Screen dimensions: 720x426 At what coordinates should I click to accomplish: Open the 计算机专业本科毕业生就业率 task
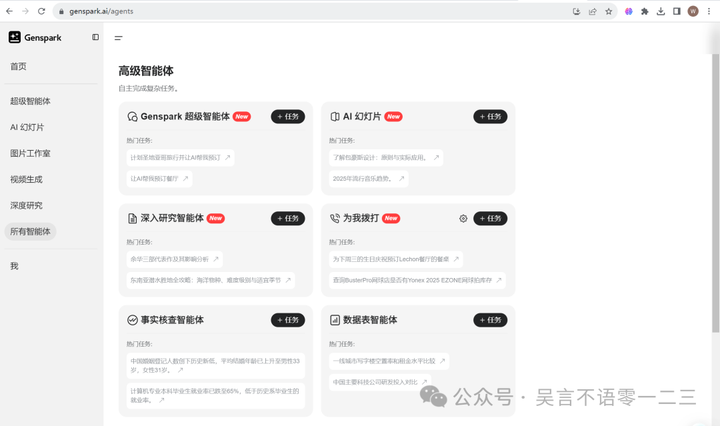pyautogui.click(x=216, y=396)
